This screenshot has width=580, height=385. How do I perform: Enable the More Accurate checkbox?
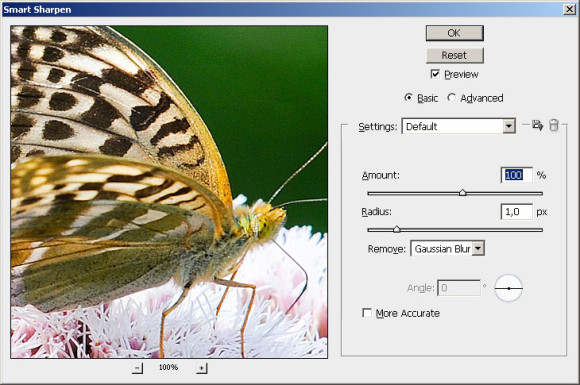point(367,313)
